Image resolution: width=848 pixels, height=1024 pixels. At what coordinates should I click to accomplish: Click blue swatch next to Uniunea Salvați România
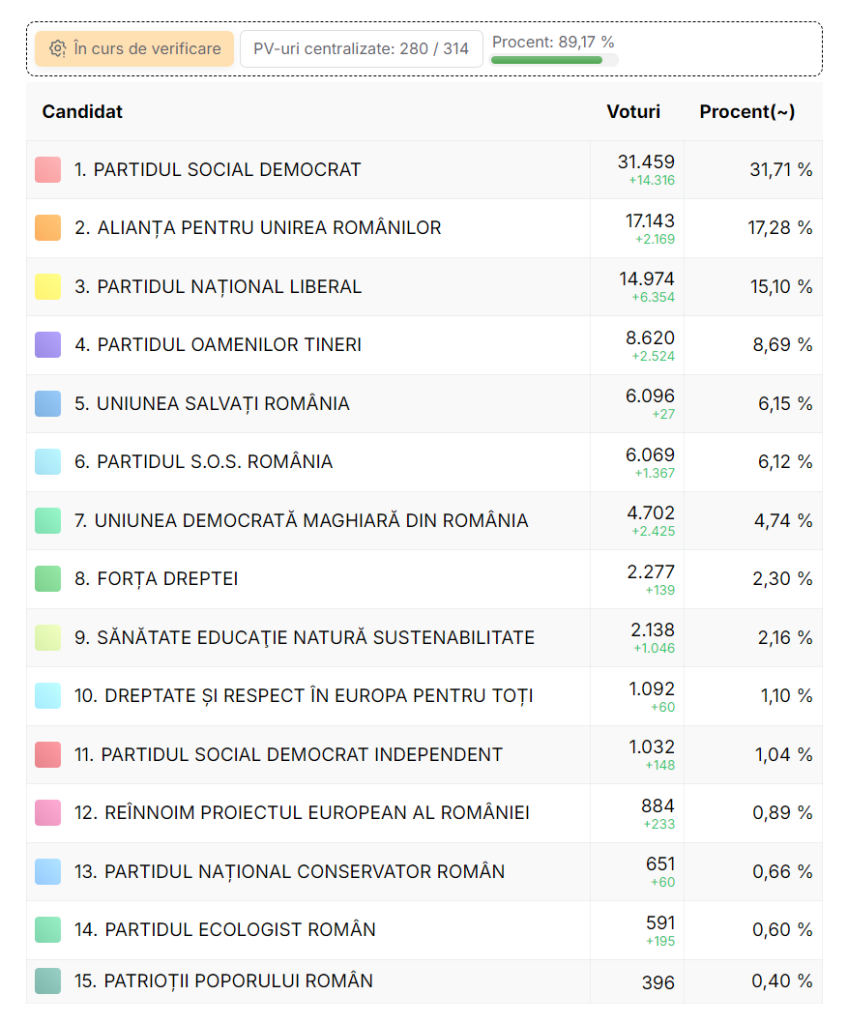tap(48, 404)
